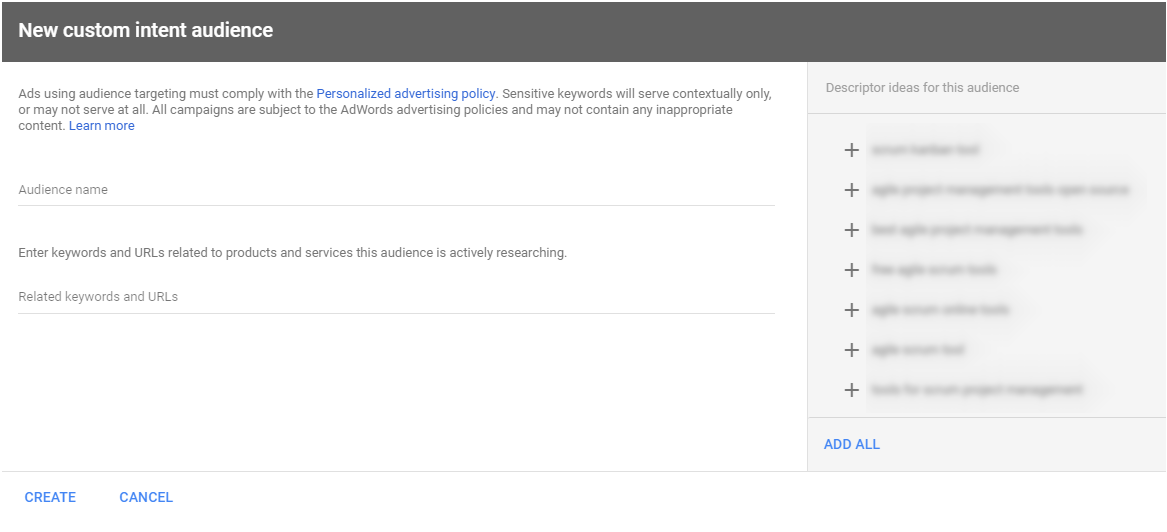The width and height of the screenshot is (1167, 532).
Task: Open the Learn more link
Action: click(x=102, y=126)
